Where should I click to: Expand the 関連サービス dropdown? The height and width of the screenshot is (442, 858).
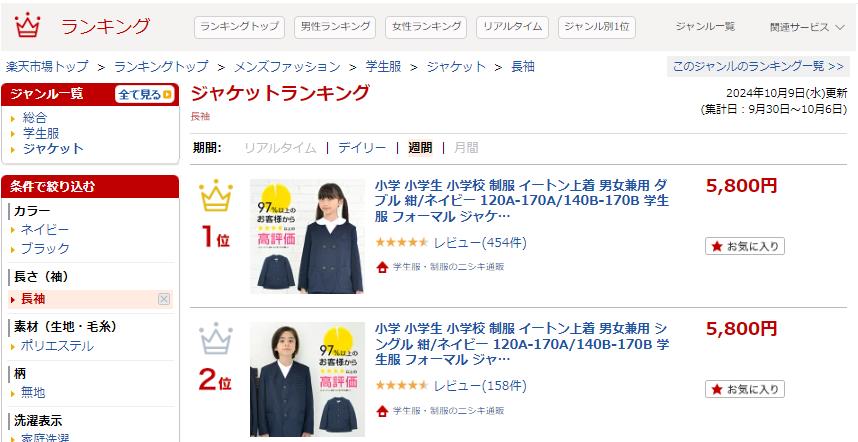pyautogui.click(x=807, y=27)
